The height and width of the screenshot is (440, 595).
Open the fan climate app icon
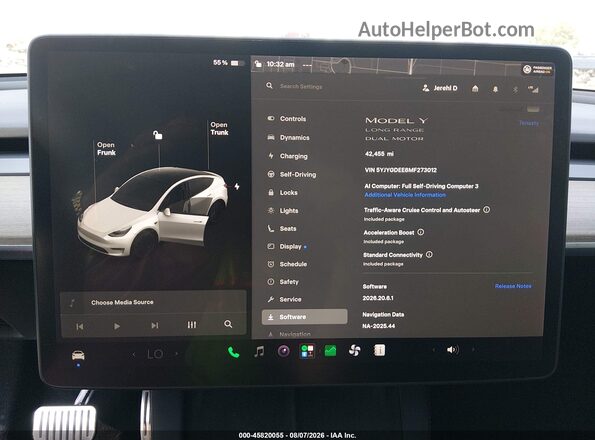pos(354,350)
